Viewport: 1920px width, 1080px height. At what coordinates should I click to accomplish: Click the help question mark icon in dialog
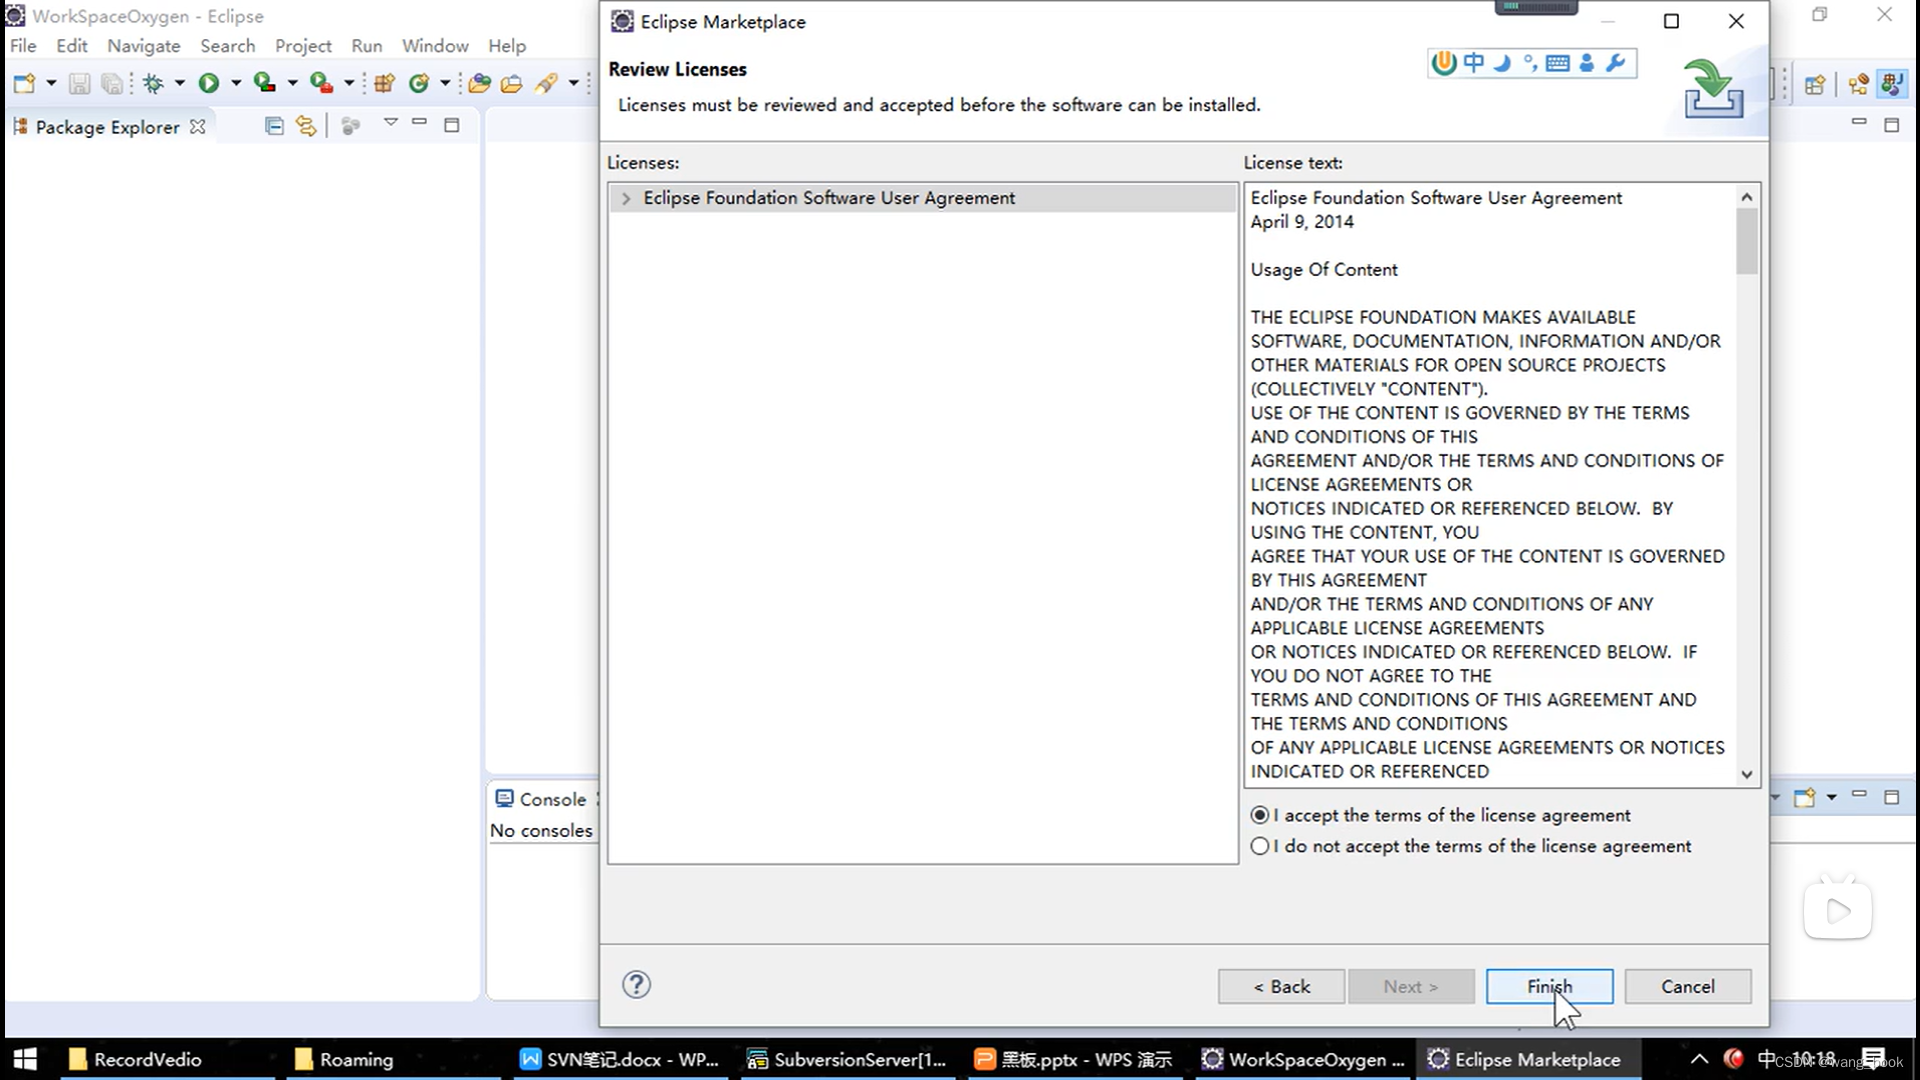coord(636,985)
